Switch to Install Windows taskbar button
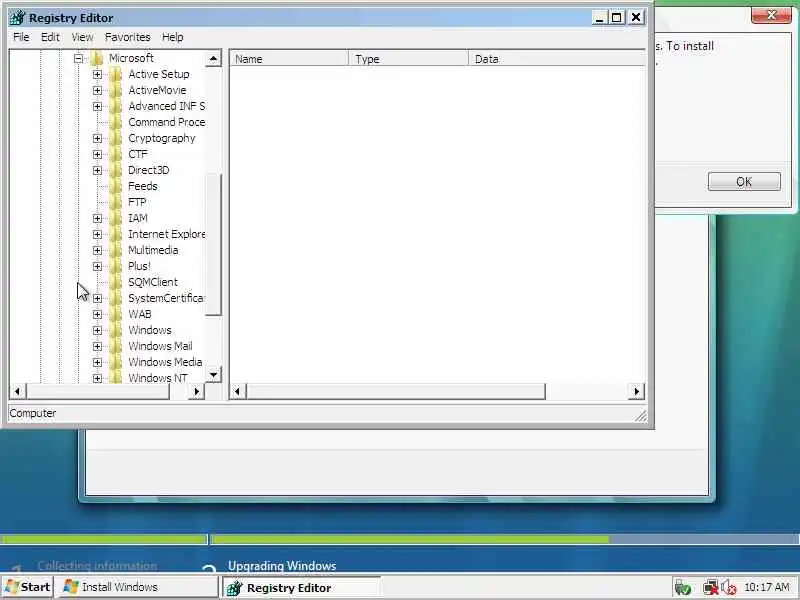The image size is (800, 600). click(137, 587)
